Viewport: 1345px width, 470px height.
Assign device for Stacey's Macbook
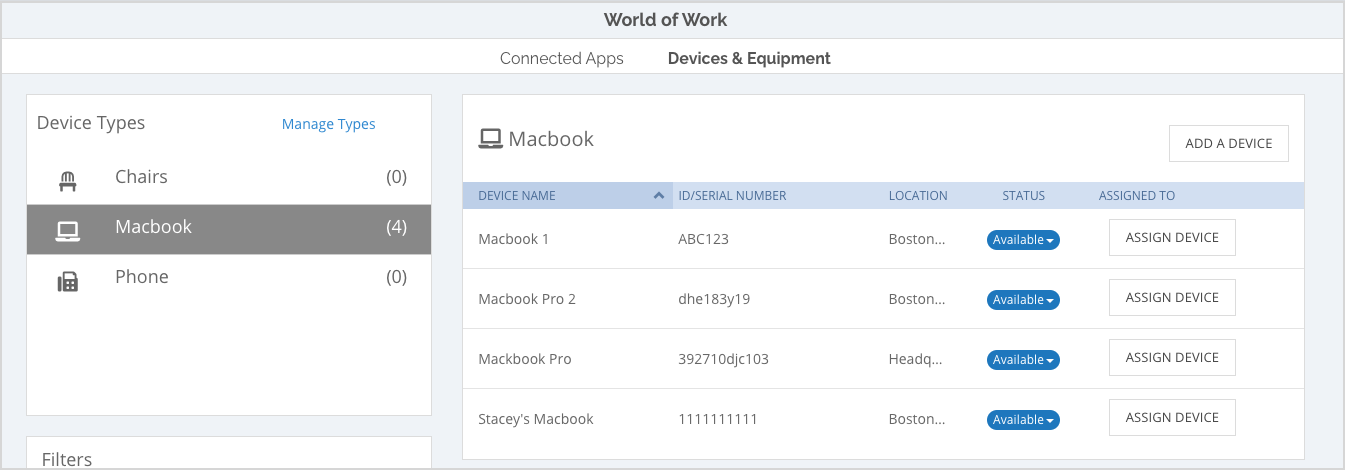[1172, 418]
